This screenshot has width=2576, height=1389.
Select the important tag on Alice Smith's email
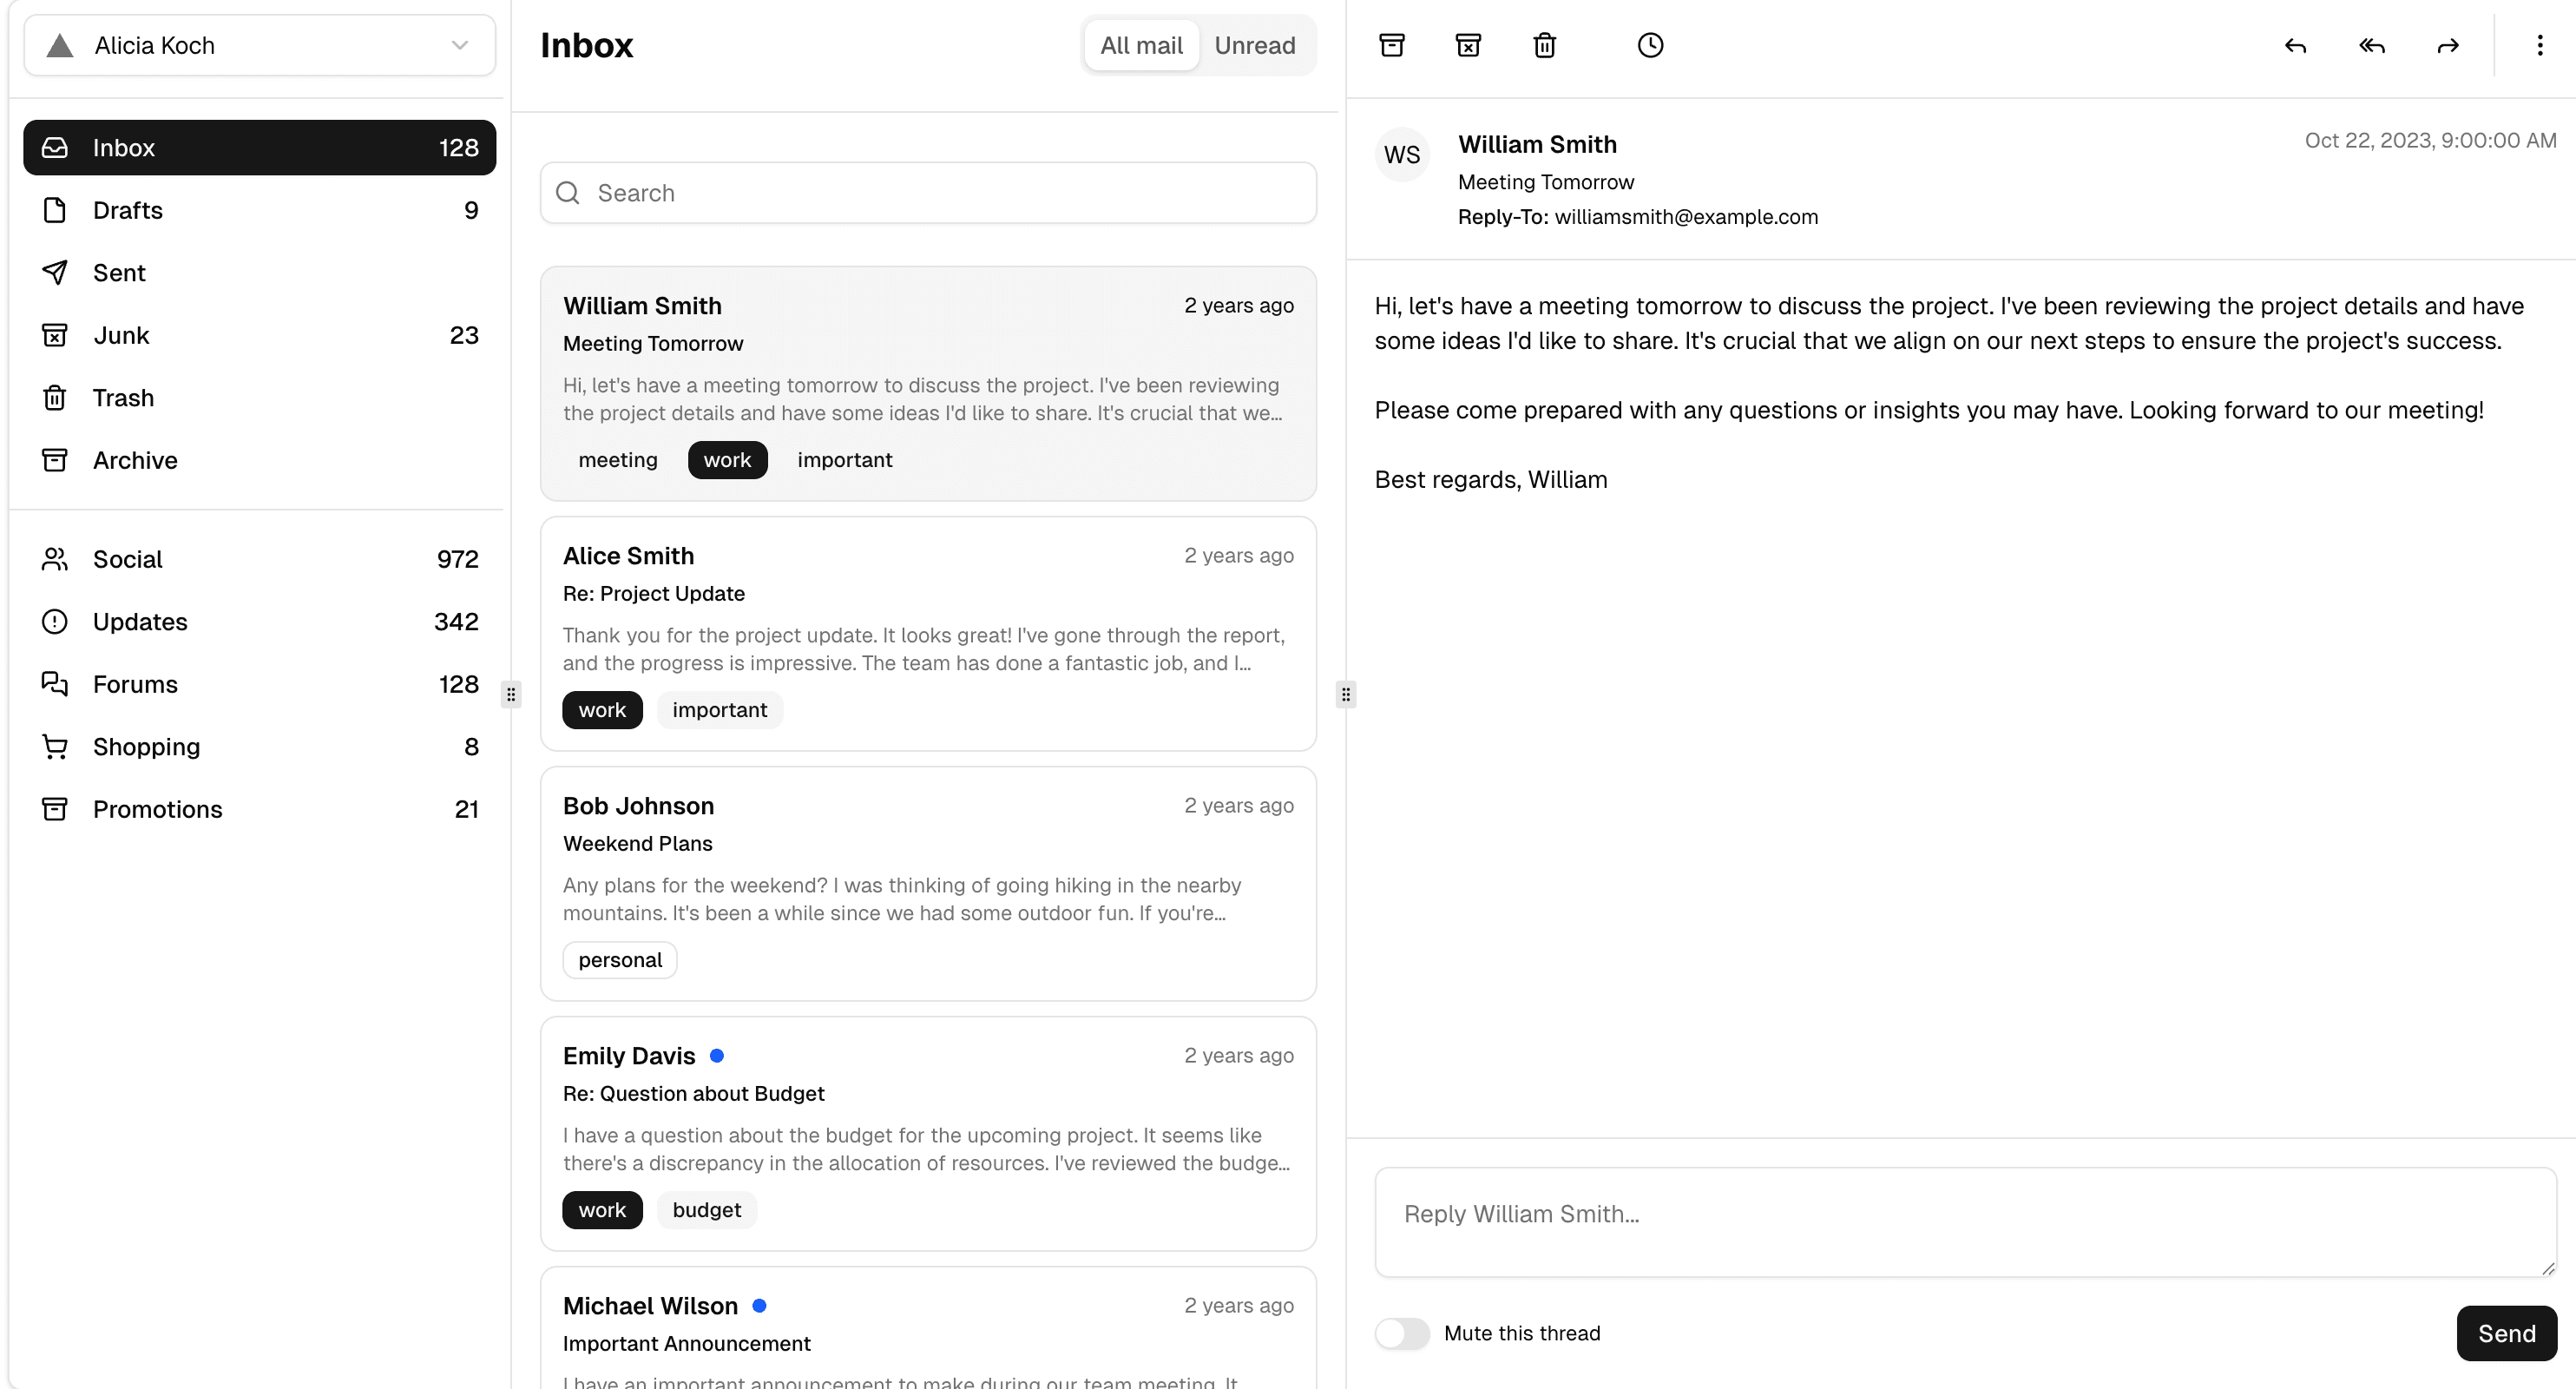[719, 709]
